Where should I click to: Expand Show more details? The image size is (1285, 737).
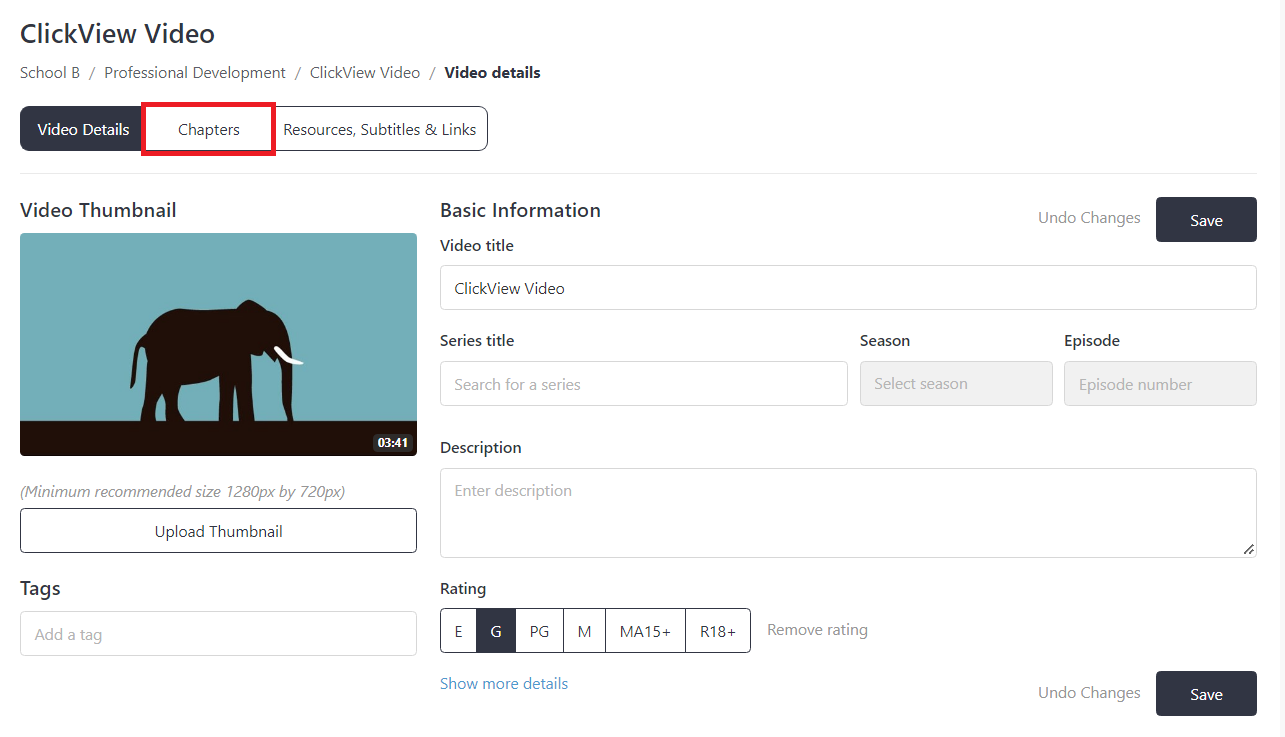point(504,684)
